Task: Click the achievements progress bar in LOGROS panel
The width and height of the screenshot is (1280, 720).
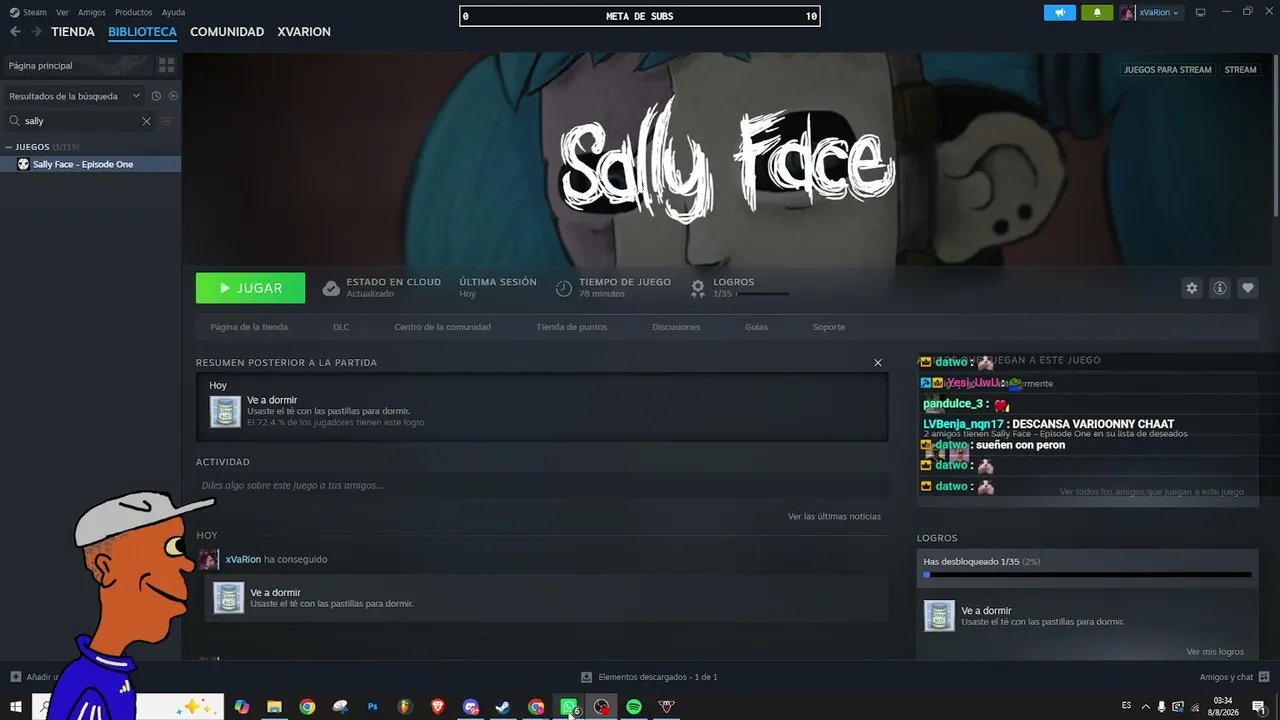Action: (x=1087, y=575)
